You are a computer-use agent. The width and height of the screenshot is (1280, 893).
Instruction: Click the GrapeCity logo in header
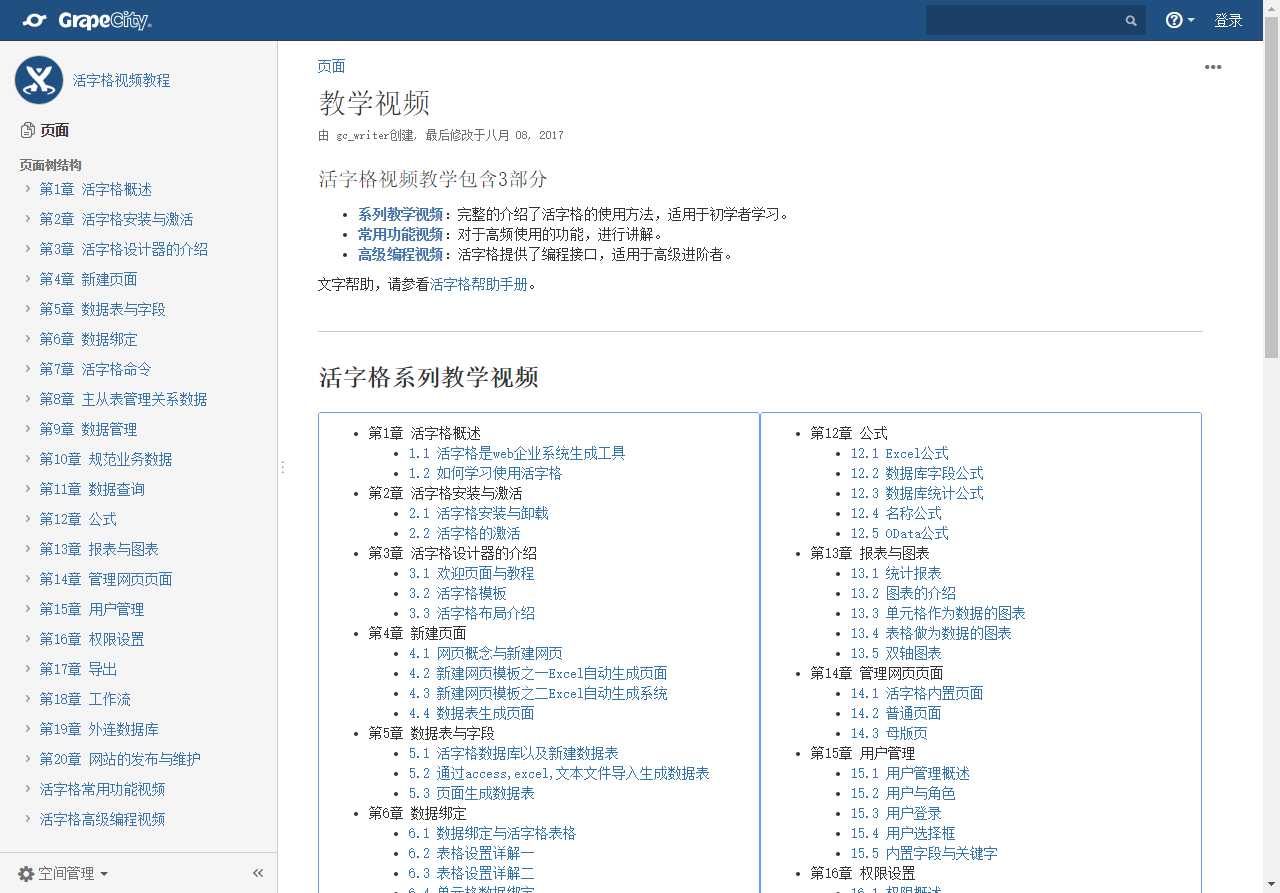pos(86,20)
